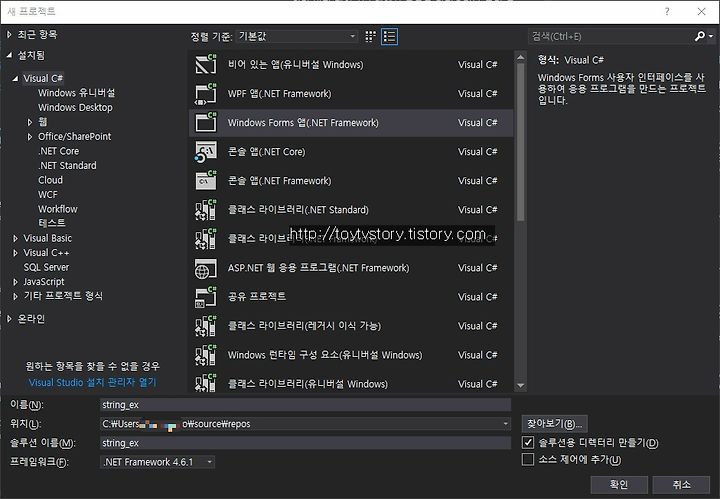Viewport: 720px width, 499px height.
Task: Collapse the installed section
Action: [9, 55]
